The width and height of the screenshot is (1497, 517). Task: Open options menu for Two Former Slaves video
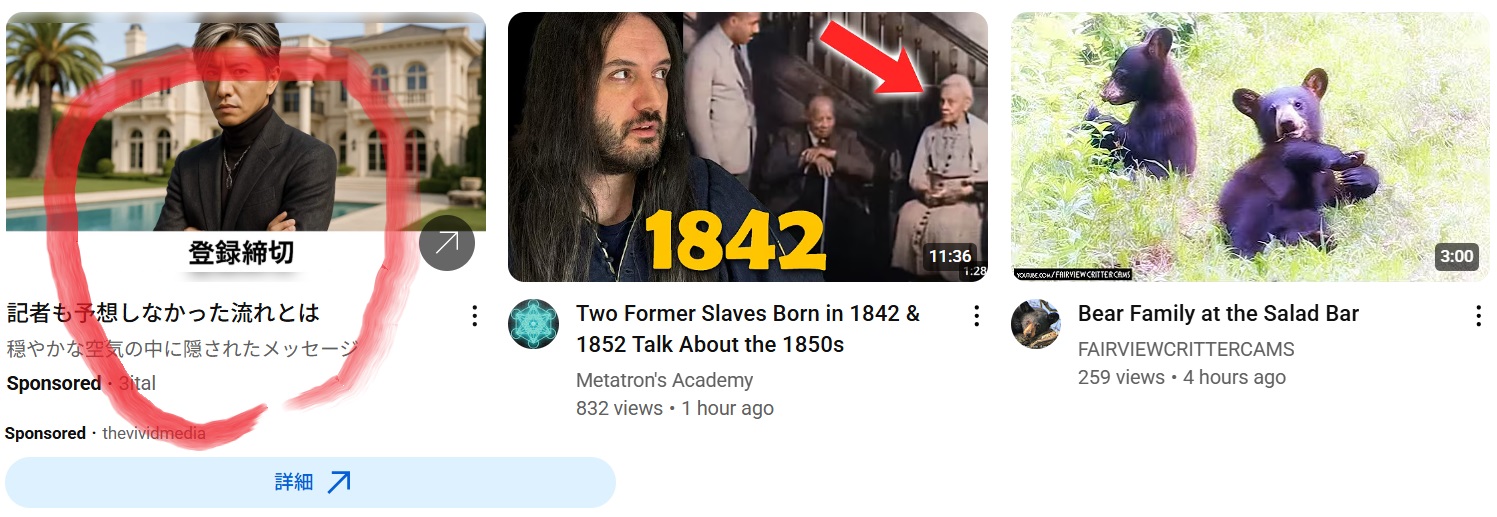click(x=976, y=317)
